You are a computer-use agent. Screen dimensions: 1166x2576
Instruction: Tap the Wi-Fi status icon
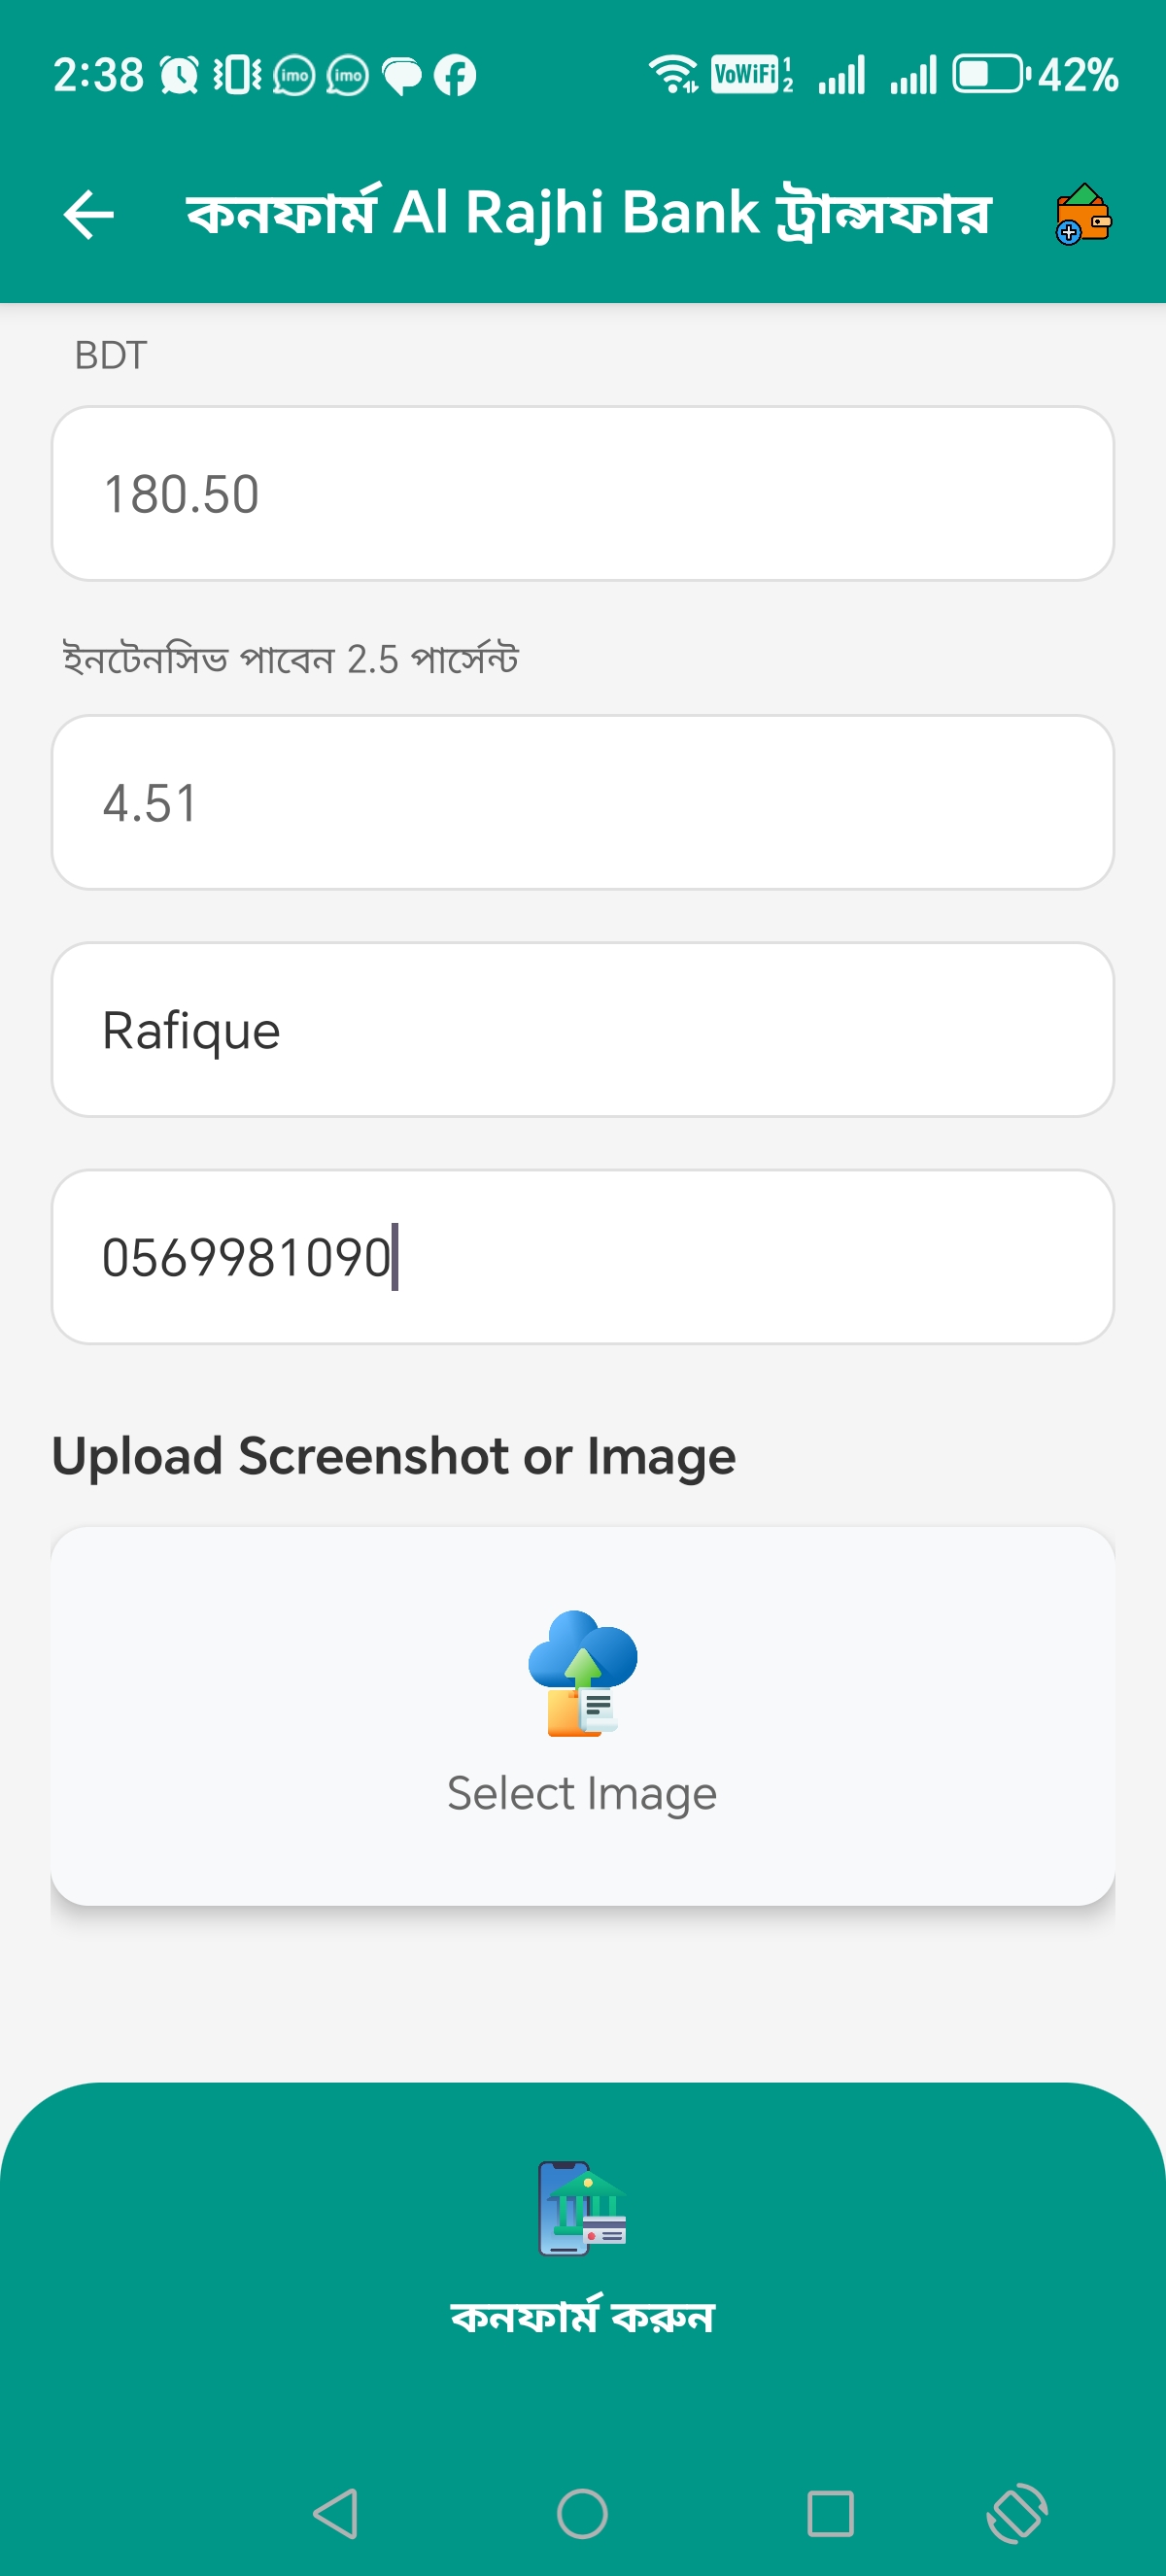[673, 74]
